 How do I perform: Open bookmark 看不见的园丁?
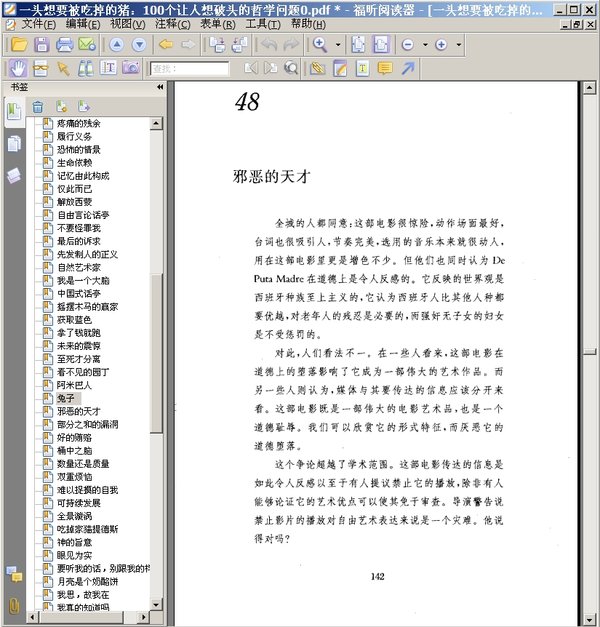click(83, 372)
